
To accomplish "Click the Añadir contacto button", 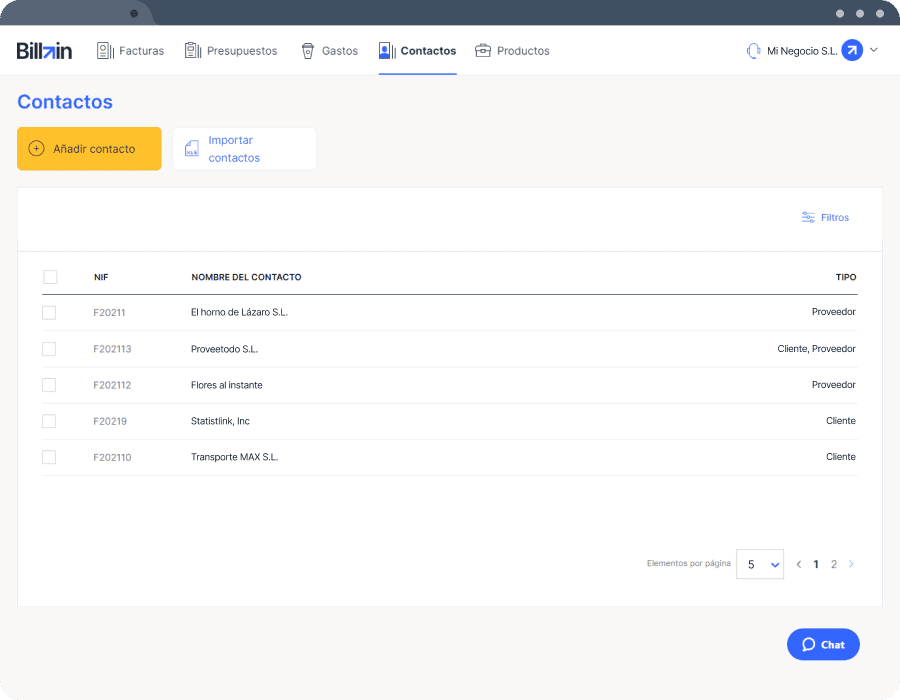I will (x=89, y=149).
